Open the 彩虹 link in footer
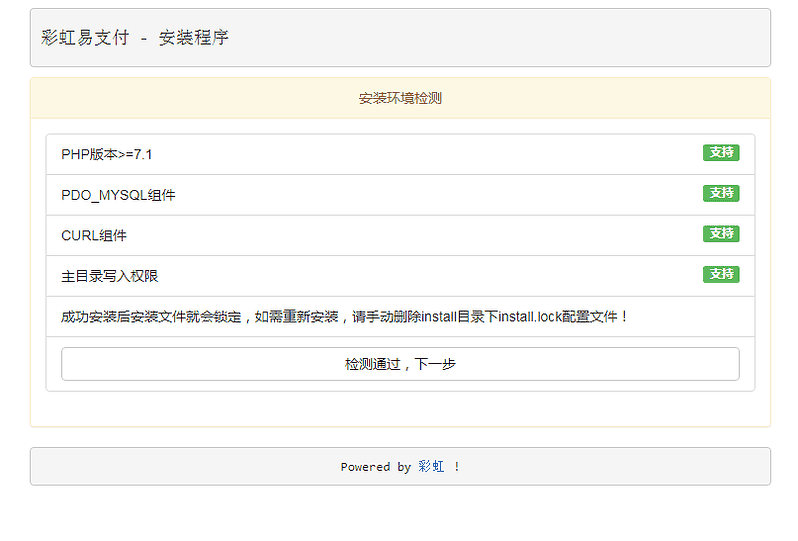Viewport: 798px width, 541px height. [x=431, y=466]
